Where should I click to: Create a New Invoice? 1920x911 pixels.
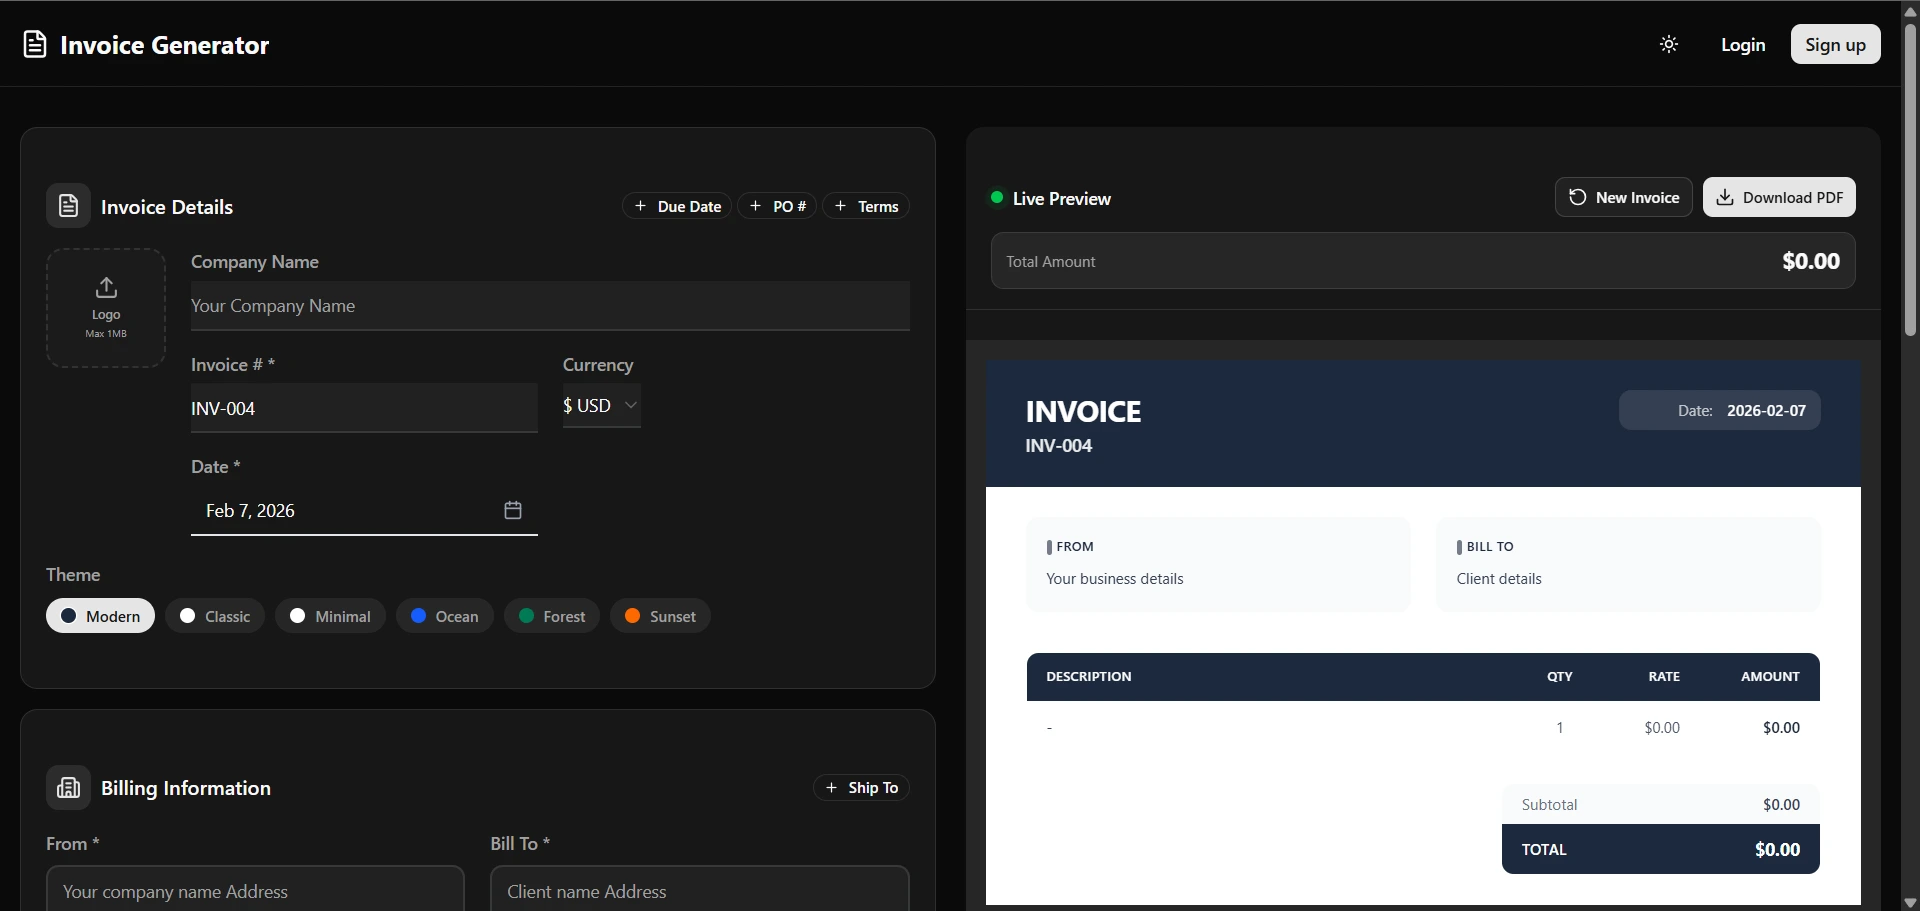click(x=1624, y=197)
